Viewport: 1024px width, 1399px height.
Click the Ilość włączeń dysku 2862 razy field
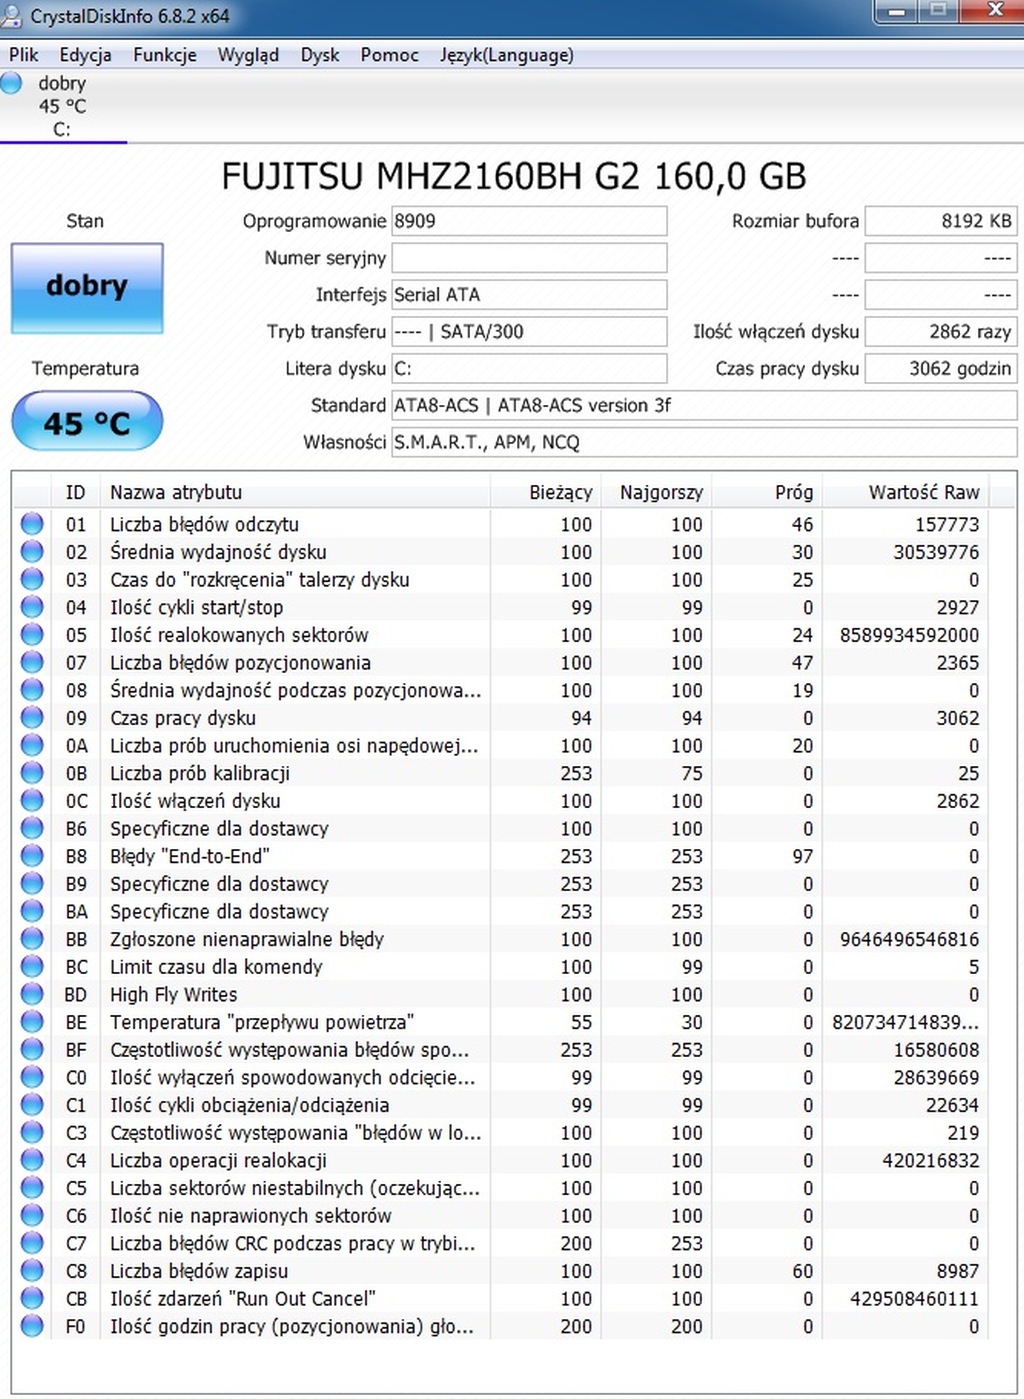[x=941, y=331]
